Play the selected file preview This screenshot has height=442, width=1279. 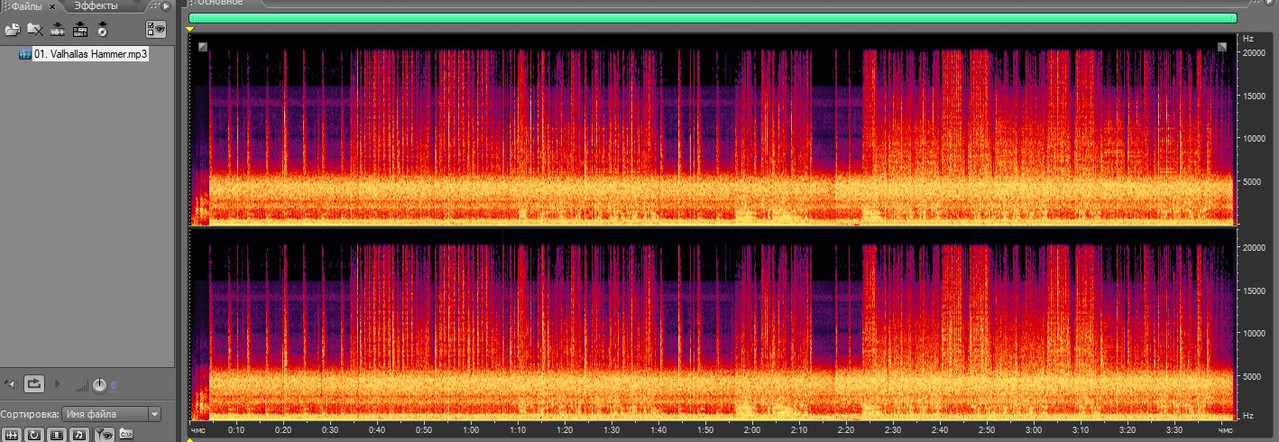(x=57, y=383)
